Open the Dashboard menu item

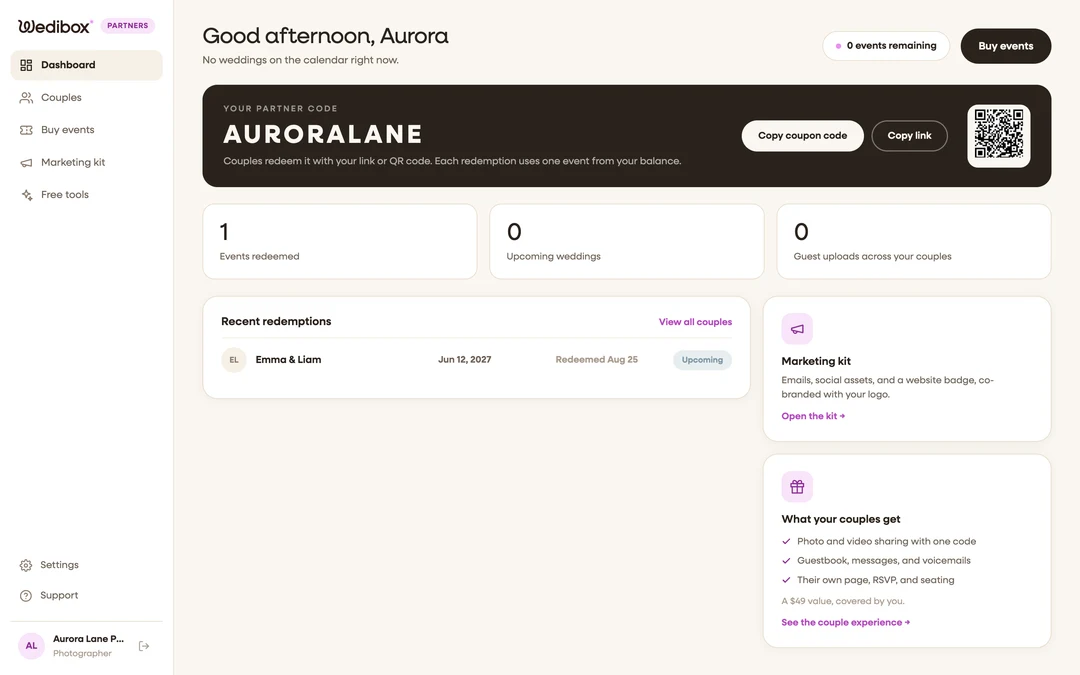point(87,65)
